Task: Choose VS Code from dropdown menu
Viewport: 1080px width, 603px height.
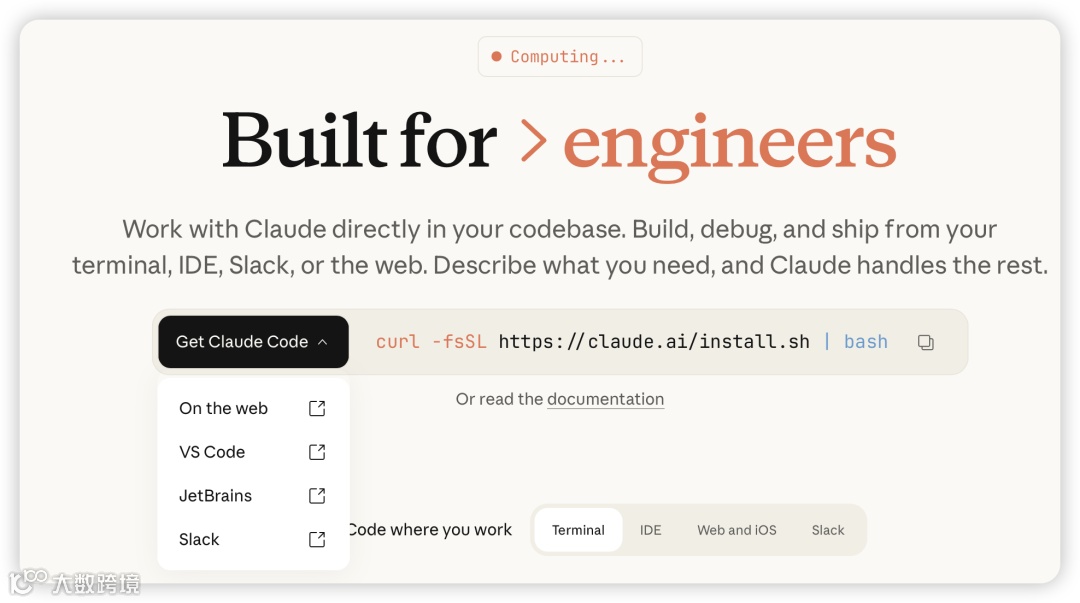Action: 212,452
